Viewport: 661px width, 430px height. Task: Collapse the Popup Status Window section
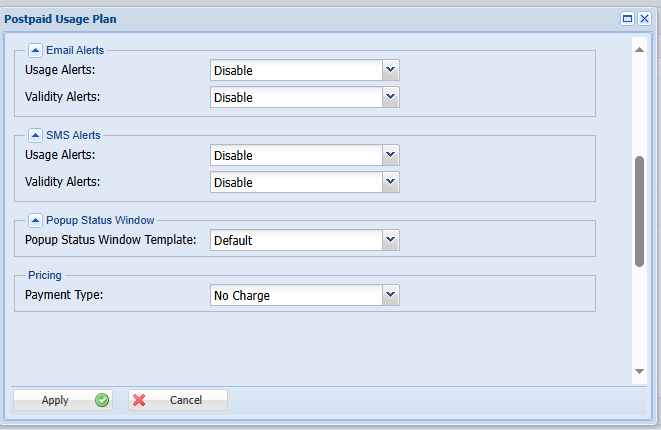35,219
